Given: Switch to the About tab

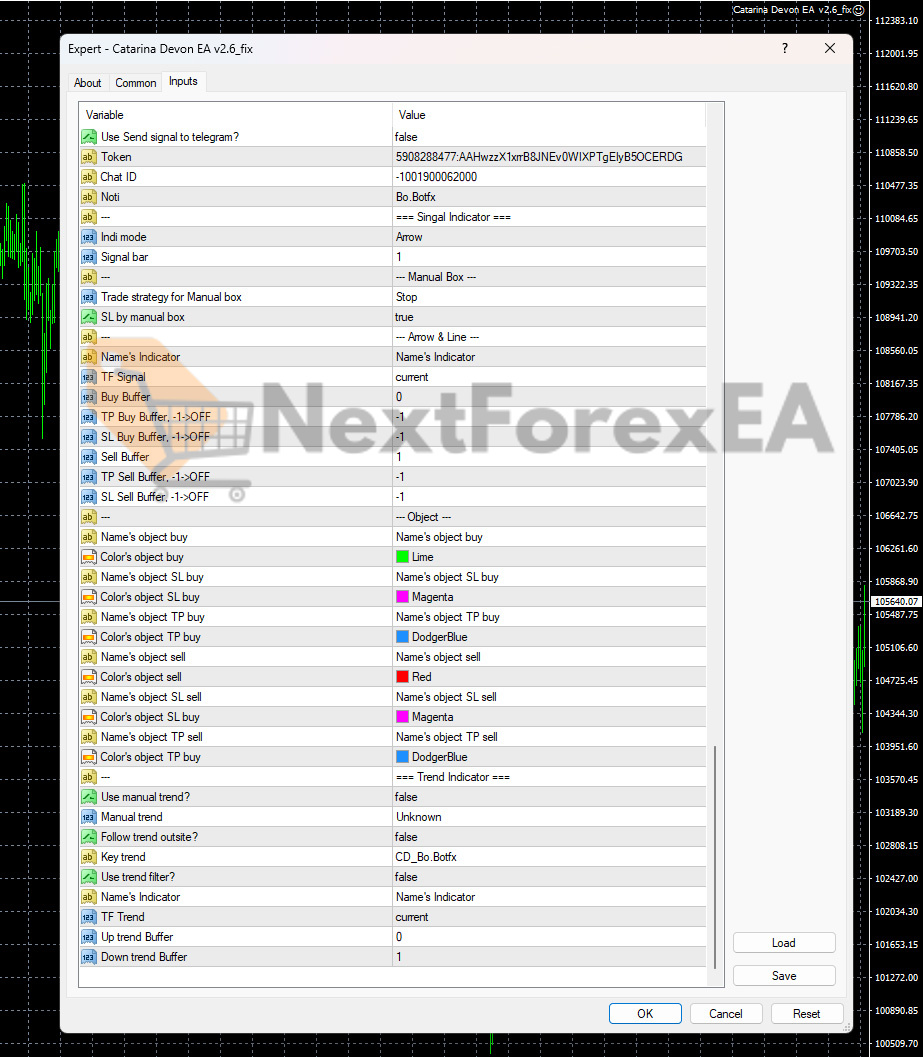Looking at the screenshot, I should click(88, 83).
